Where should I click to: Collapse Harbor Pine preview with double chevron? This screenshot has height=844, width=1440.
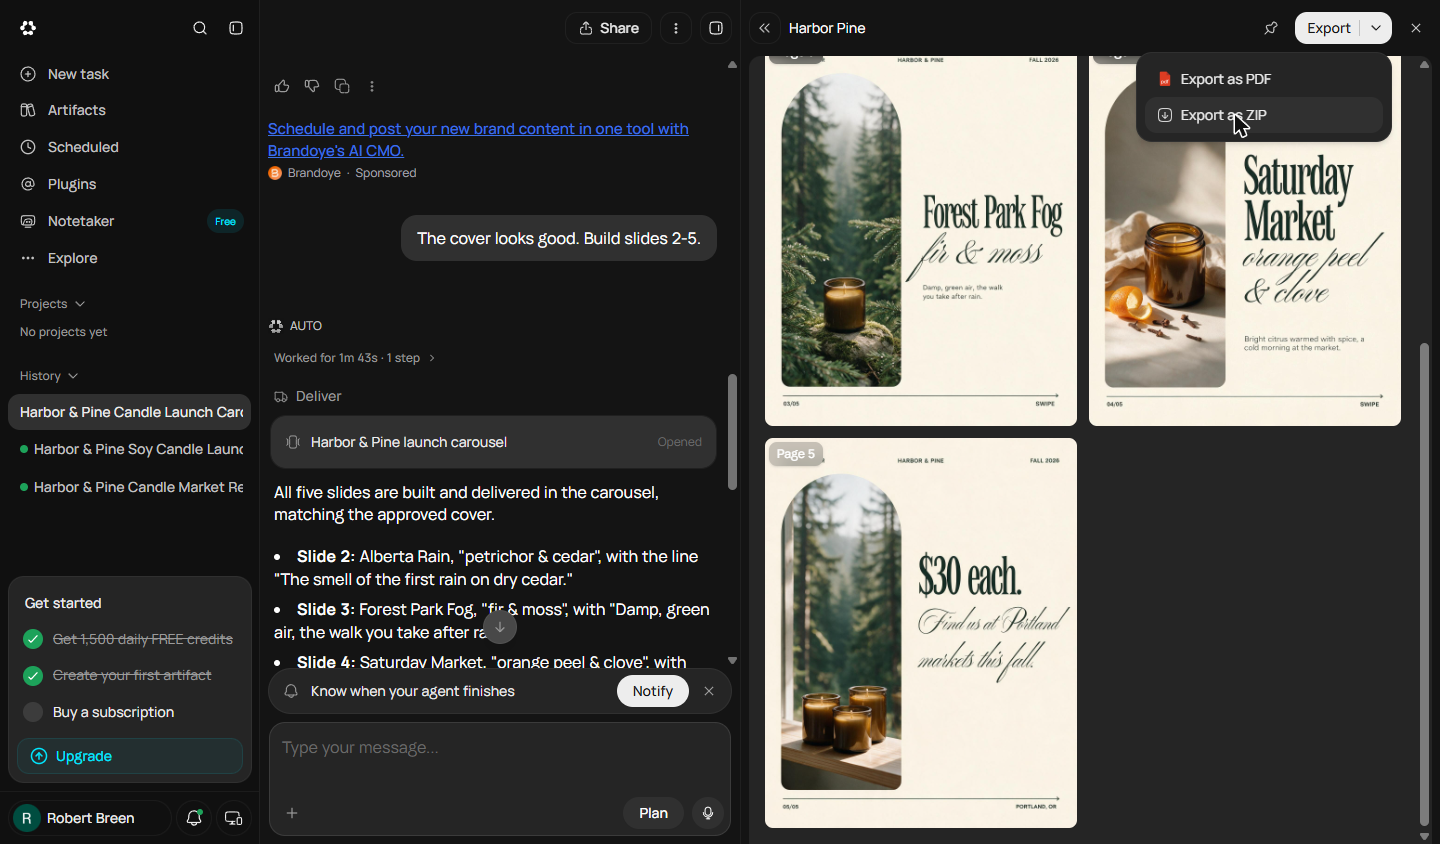765,28
